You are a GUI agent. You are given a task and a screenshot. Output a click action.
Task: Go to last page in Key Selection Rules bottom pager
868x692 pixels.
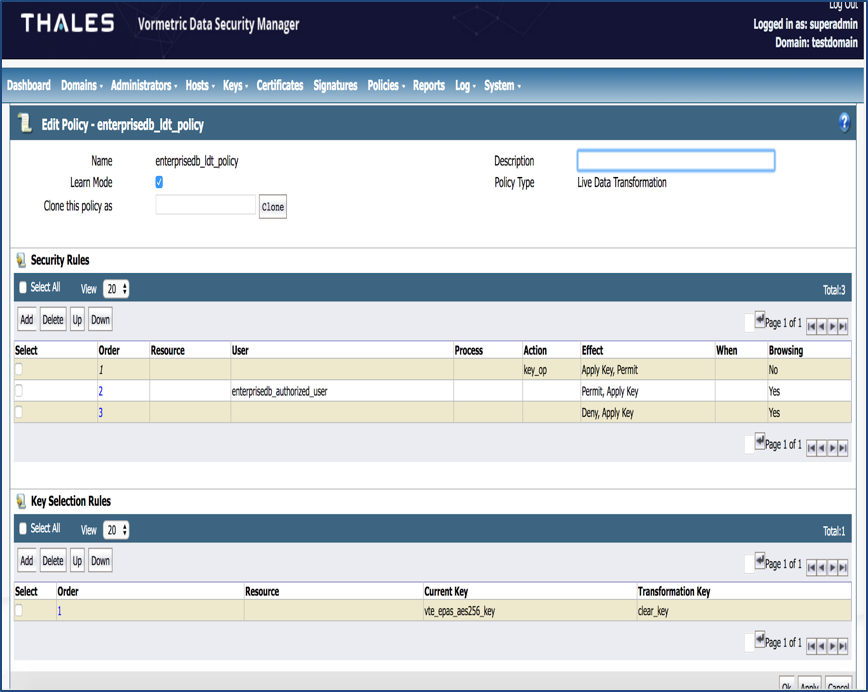click(843, 646)
